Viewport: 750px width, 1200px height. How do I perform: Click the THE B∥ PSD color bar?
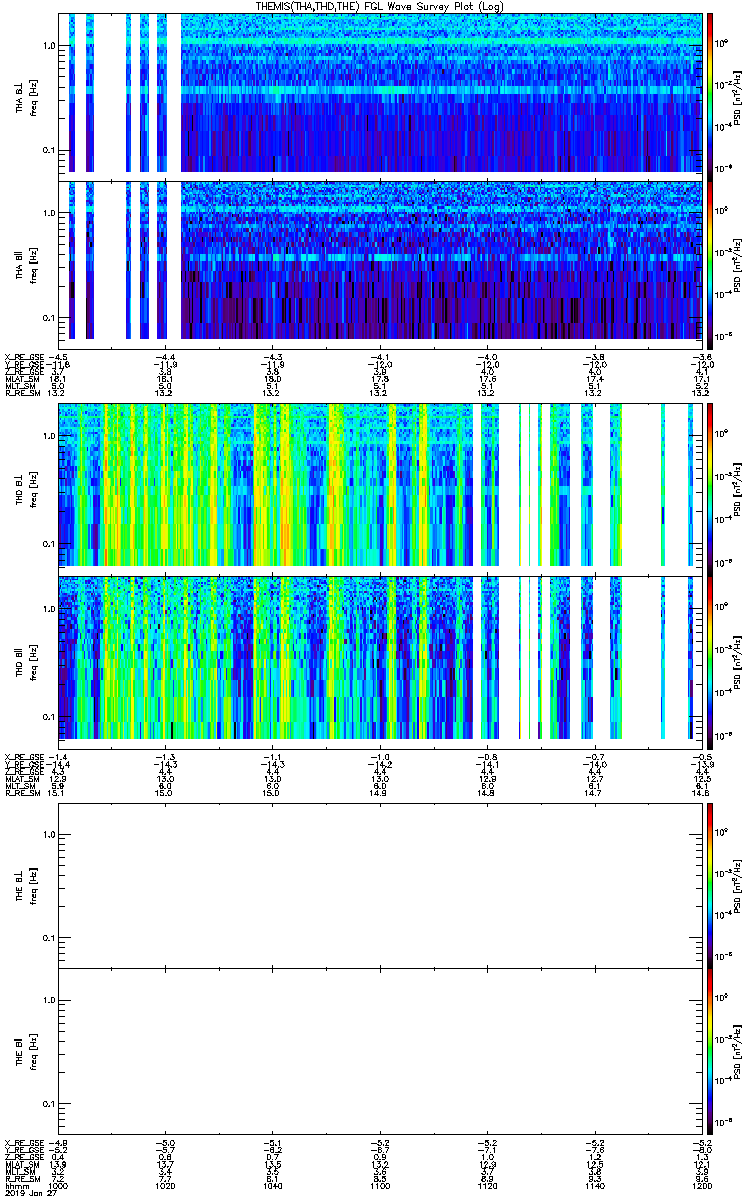coord(711,1049)
